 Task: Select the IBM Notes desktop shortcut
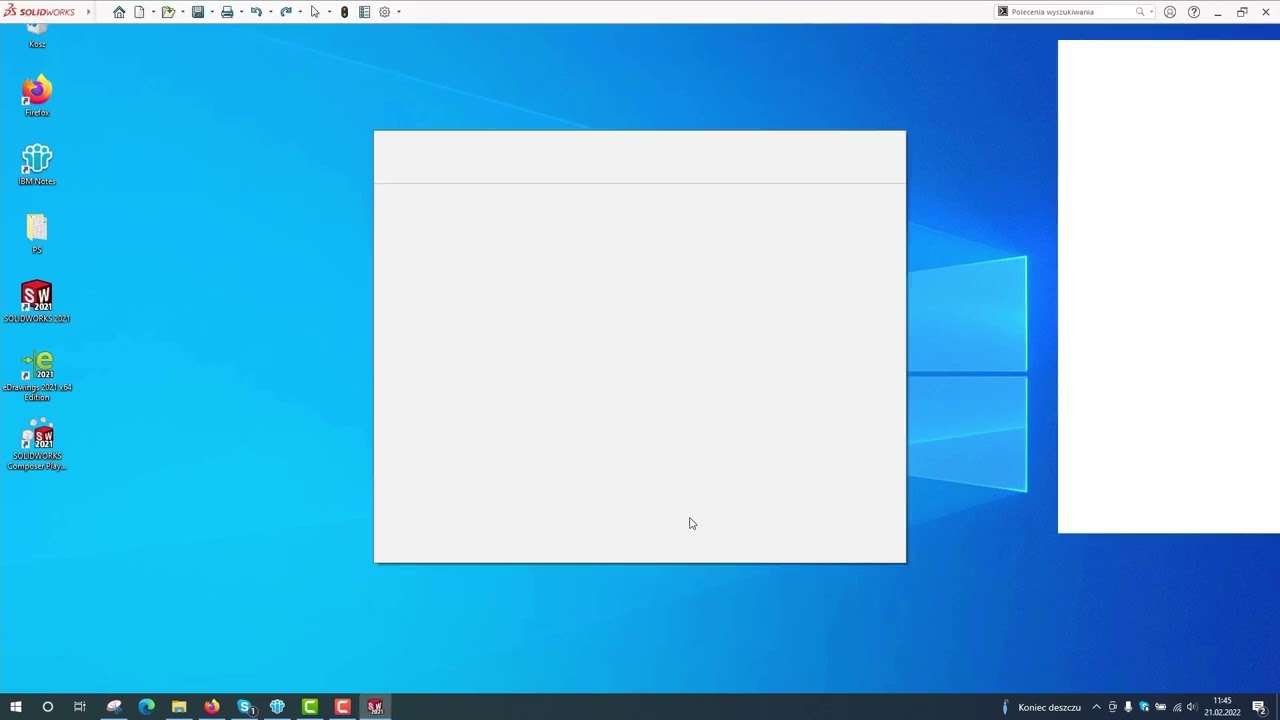pos(37,165)
